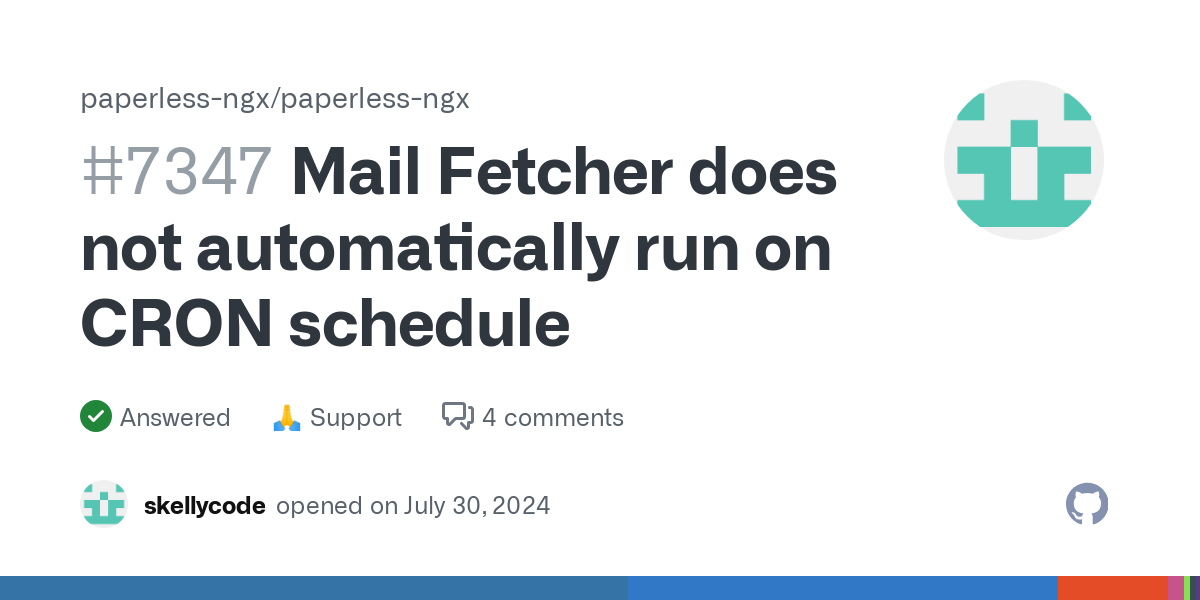1200x600 pixels.
Task: Open the paperless-ngx/paperless-ngx repository link
Action: click(x=275, y=99)
